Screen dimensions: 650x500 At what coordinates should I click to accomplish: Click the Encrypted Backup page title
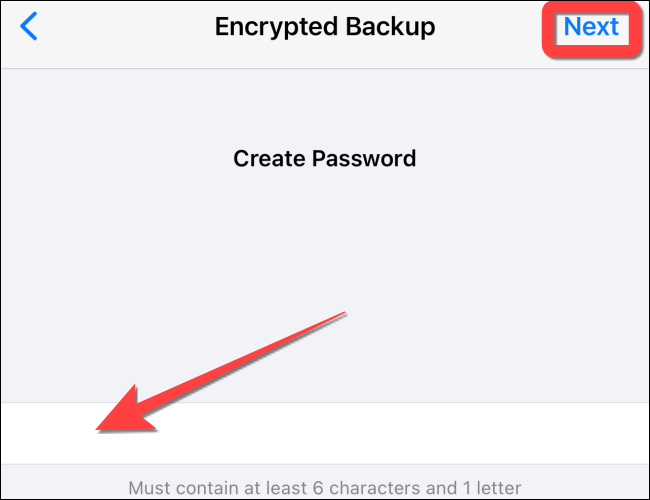tap(325, 27)
